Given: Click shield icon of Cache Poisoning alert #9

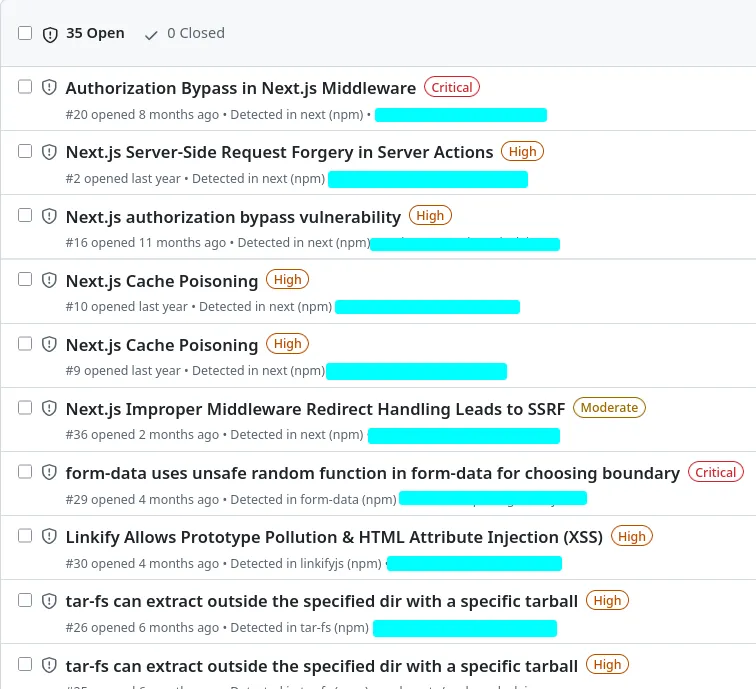Looking at the screenshot, I should 49,344.
